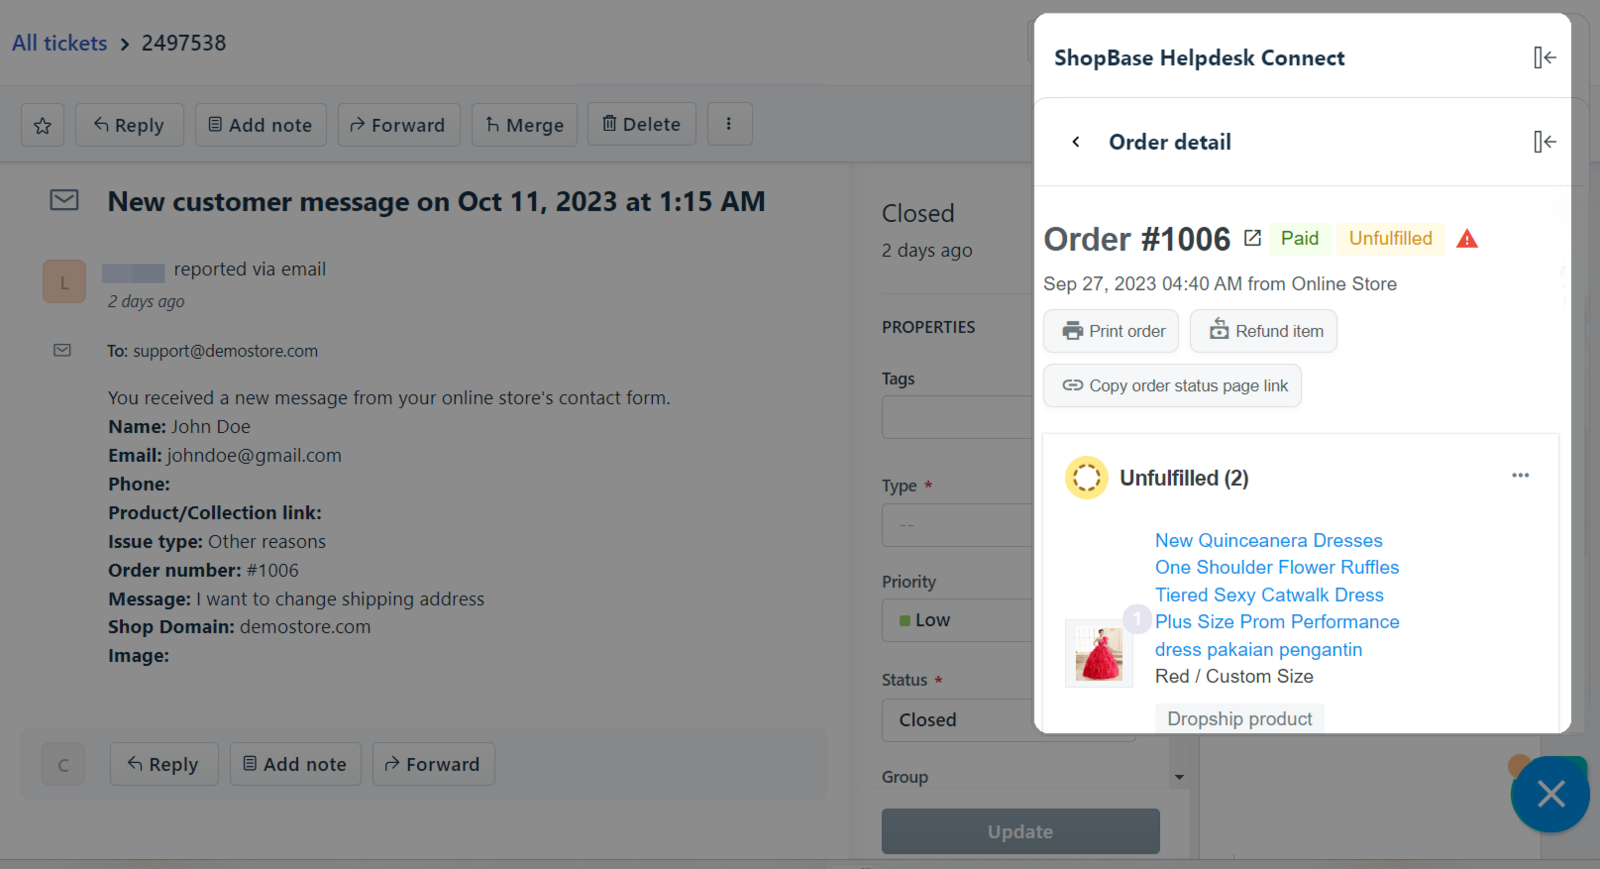Open Order #1006 in external link
1600x869 pixels.
(x=1252, y=238)
